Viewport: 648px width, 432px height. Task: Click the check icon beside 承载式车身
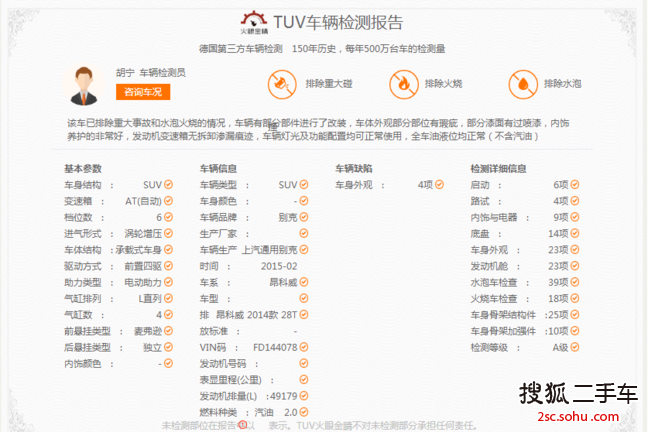168,250
